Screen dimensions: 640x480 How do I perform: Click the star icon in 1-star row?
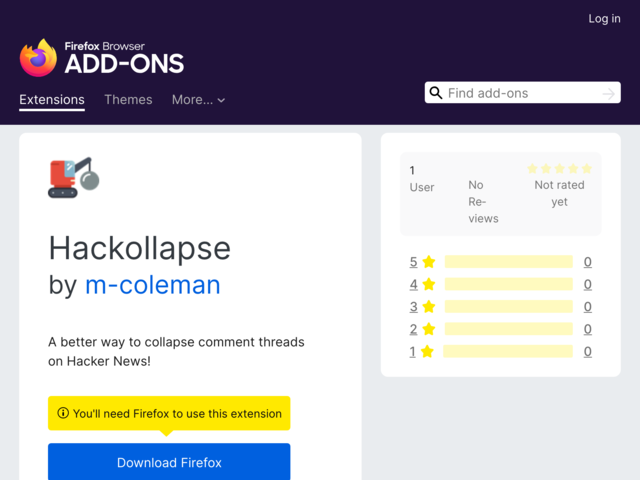tap(427, 351)
